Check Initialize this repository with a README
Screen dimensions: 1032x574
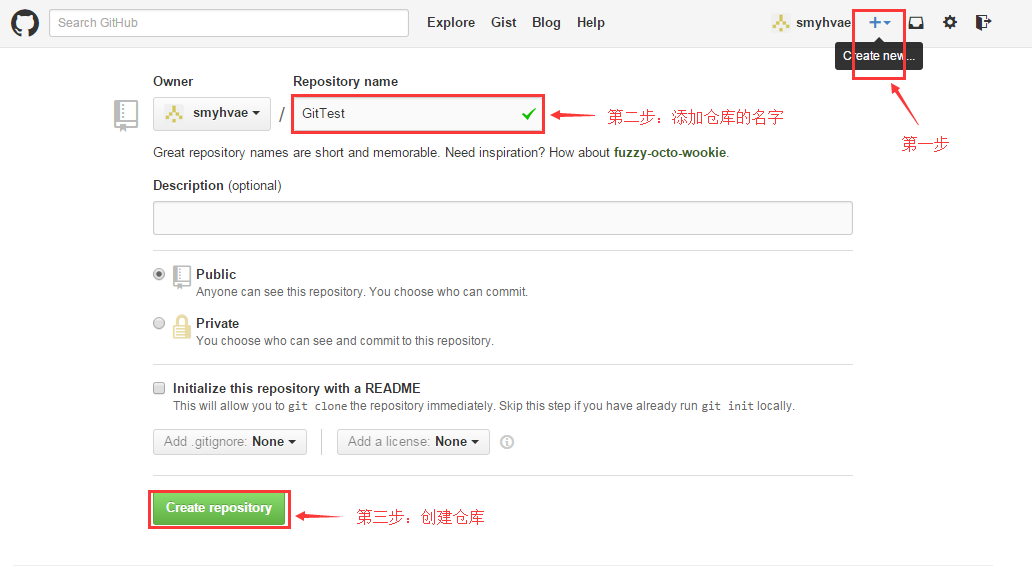point(159,388)
